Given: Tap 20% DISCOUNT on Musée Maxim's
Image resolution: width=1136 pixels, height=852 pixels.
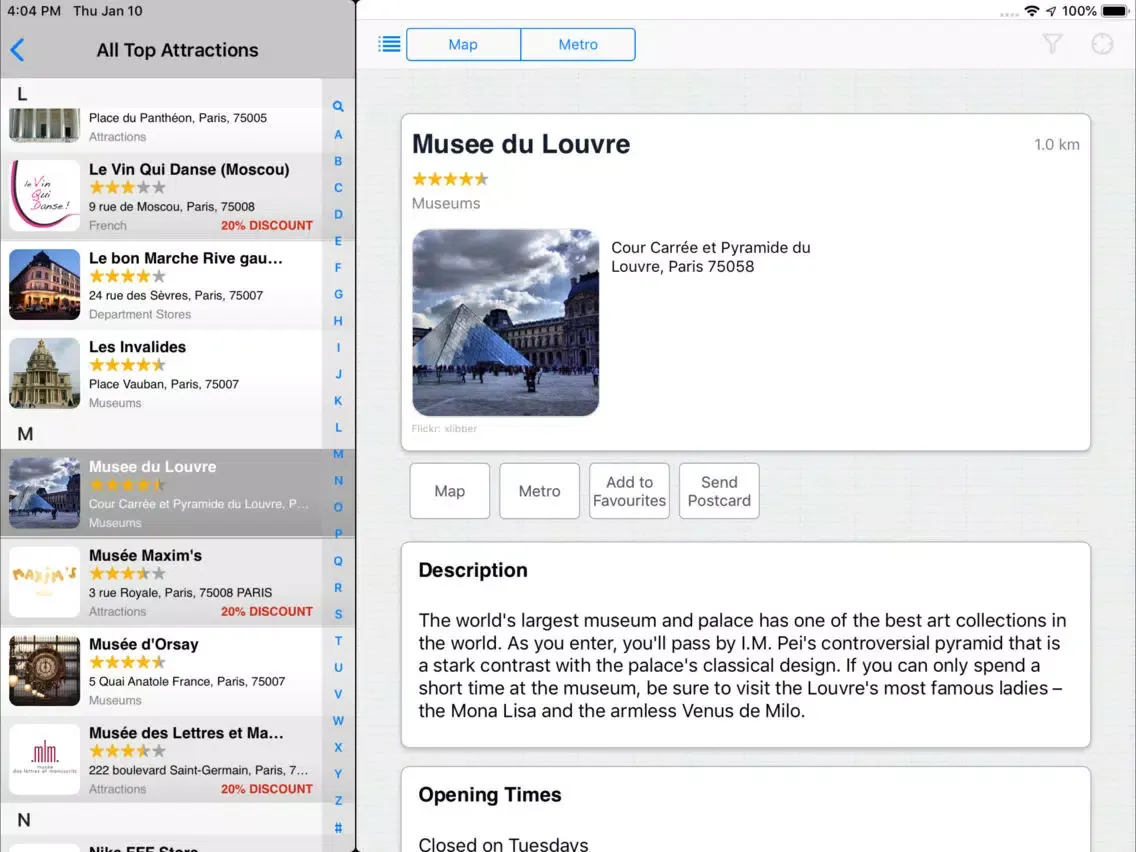Looking at the screenshot, I should coord(267,611).
